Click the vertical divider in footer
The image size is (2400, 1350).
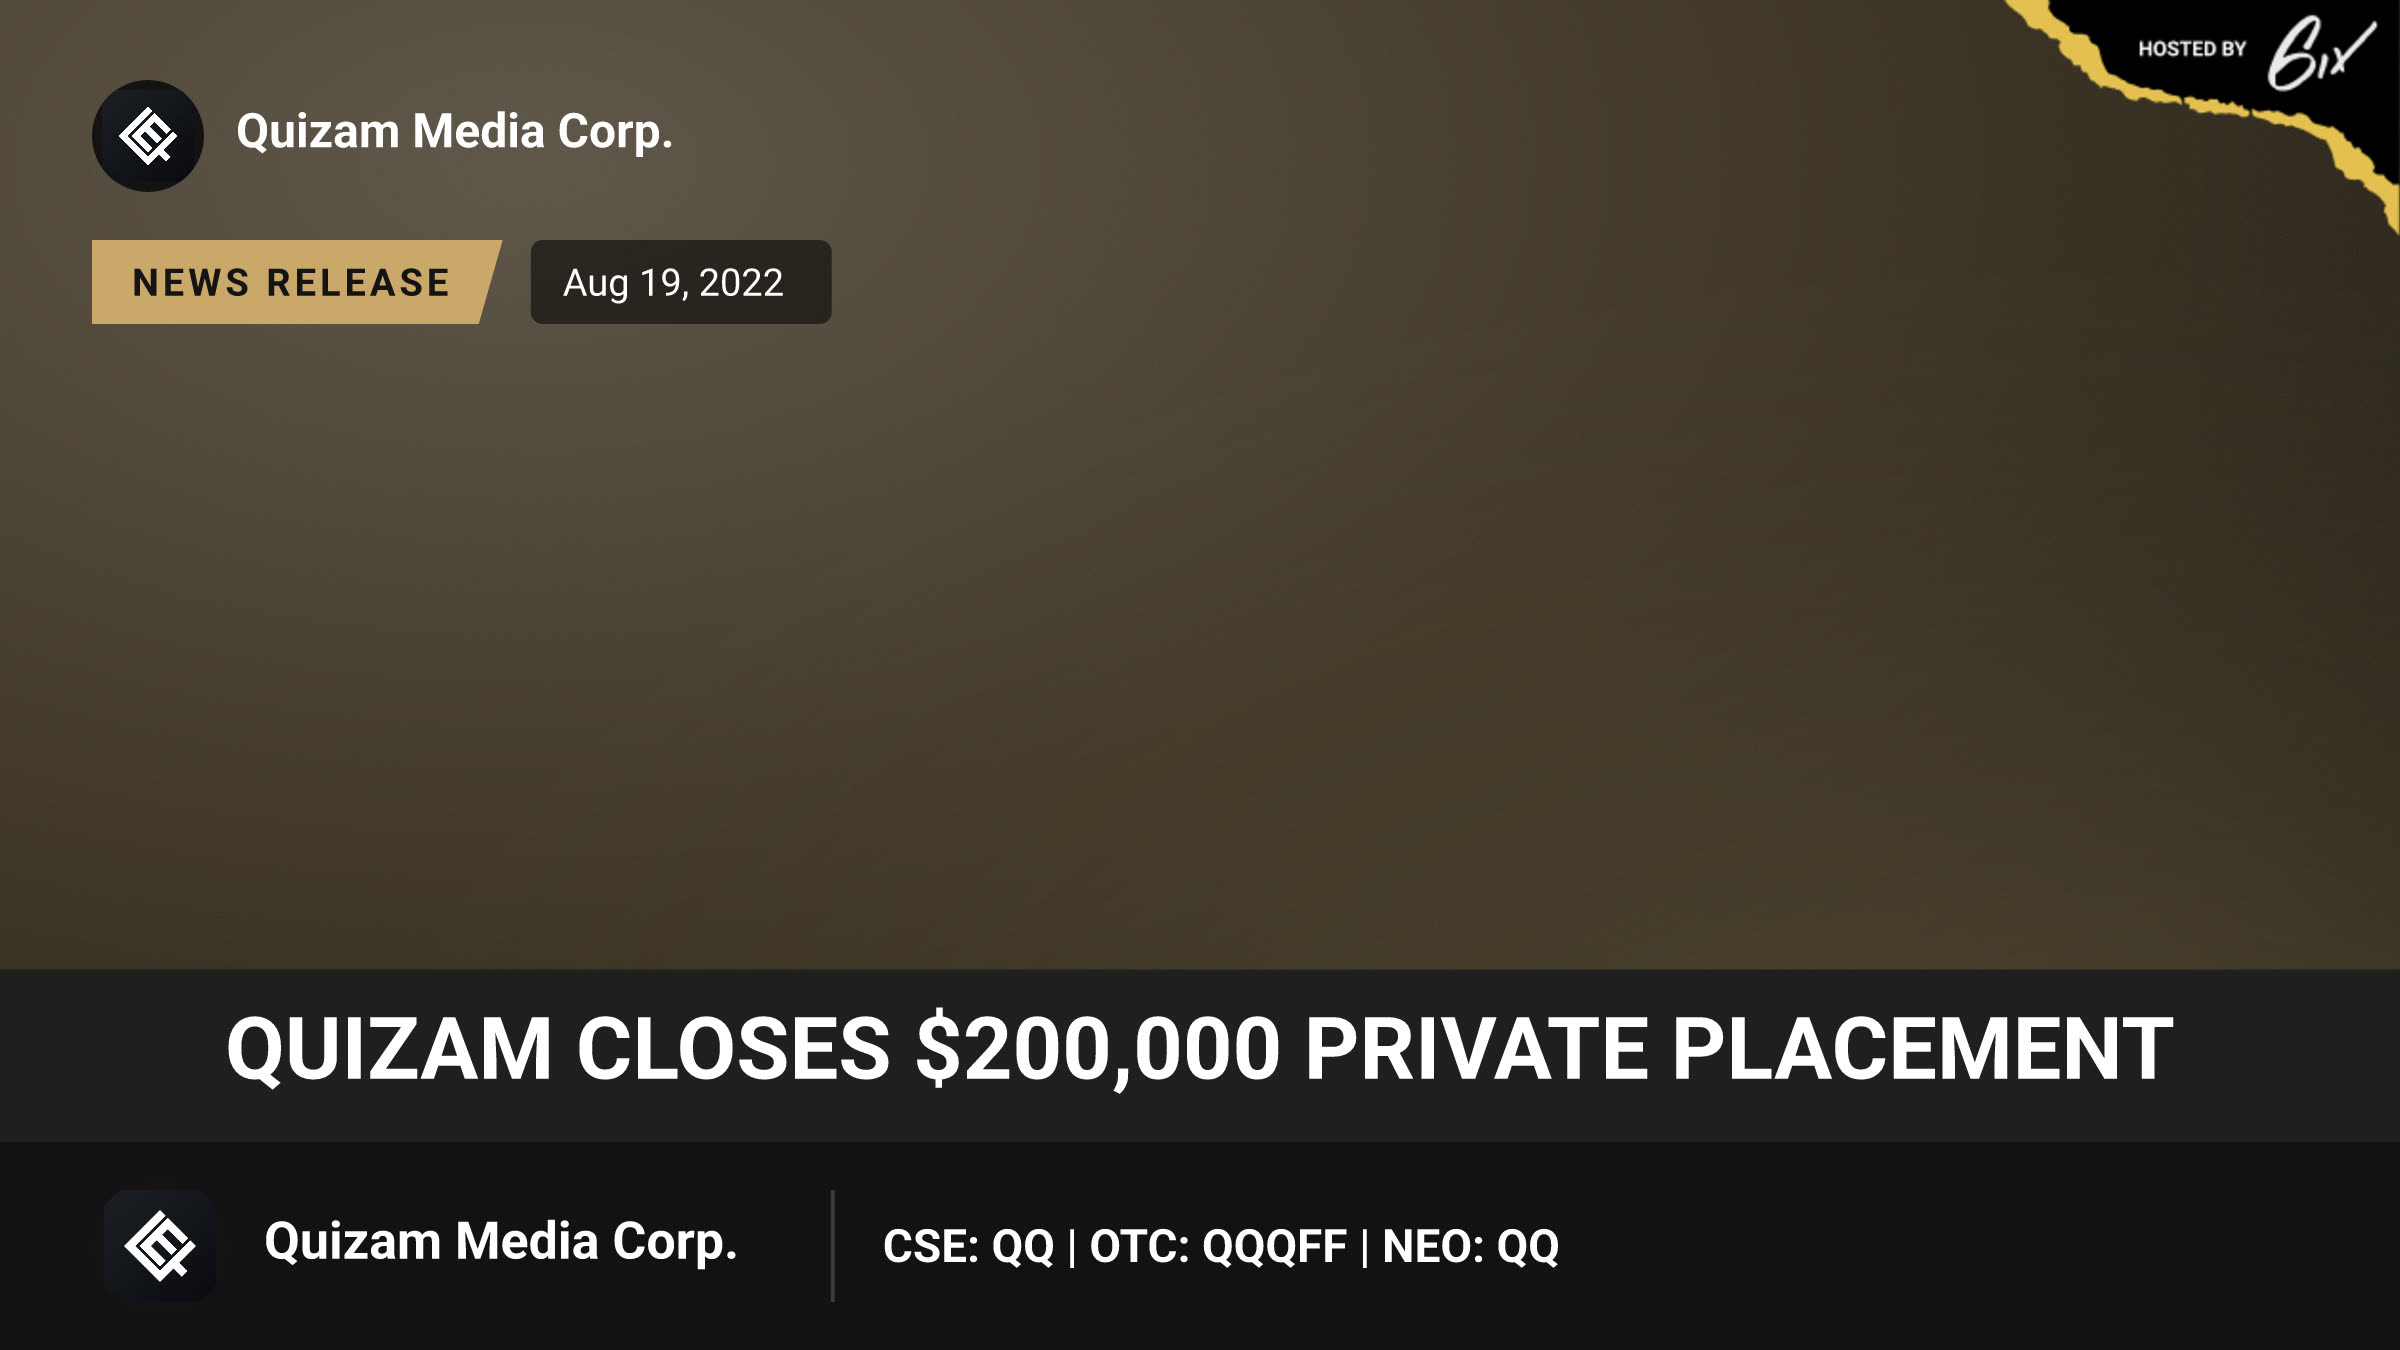(832, 1245)
